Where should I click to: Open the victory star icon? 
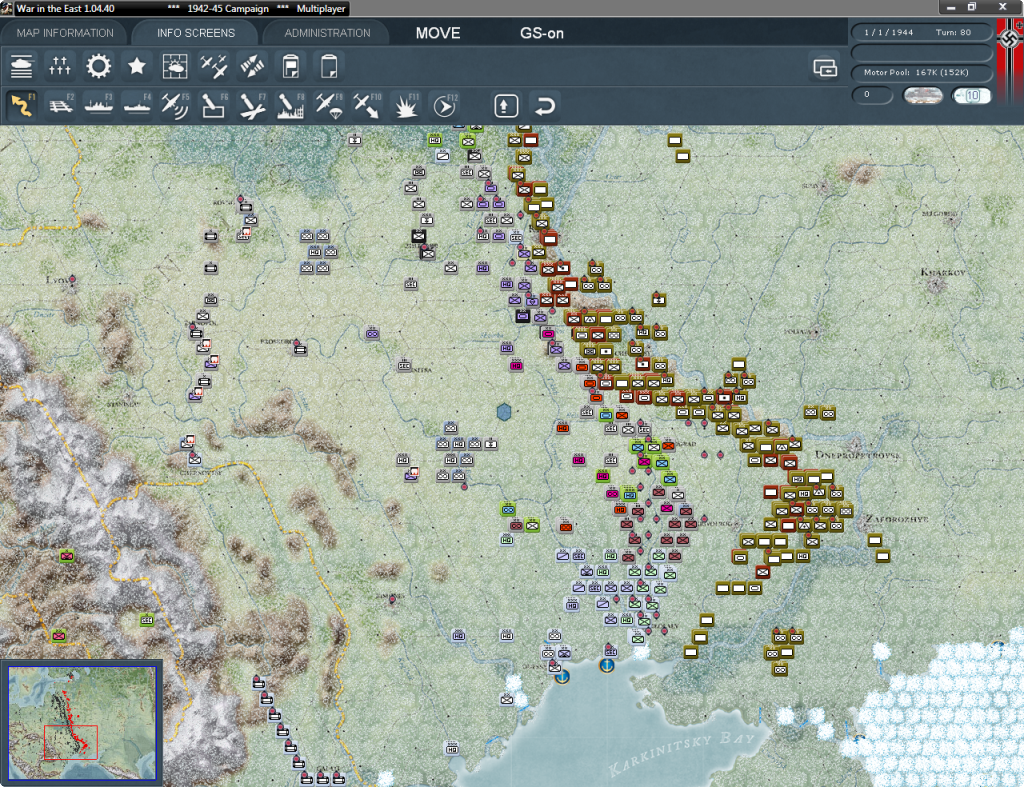pyautogui.click(x=136, y=67)
